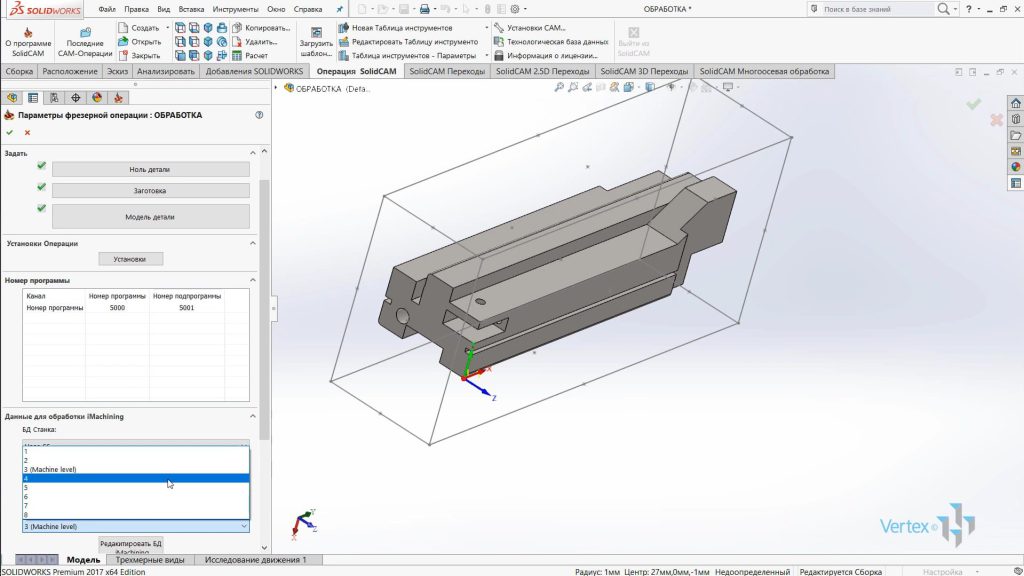
Task: Open the PropertyManager tab icon
Action: click(x=33, y=98)
